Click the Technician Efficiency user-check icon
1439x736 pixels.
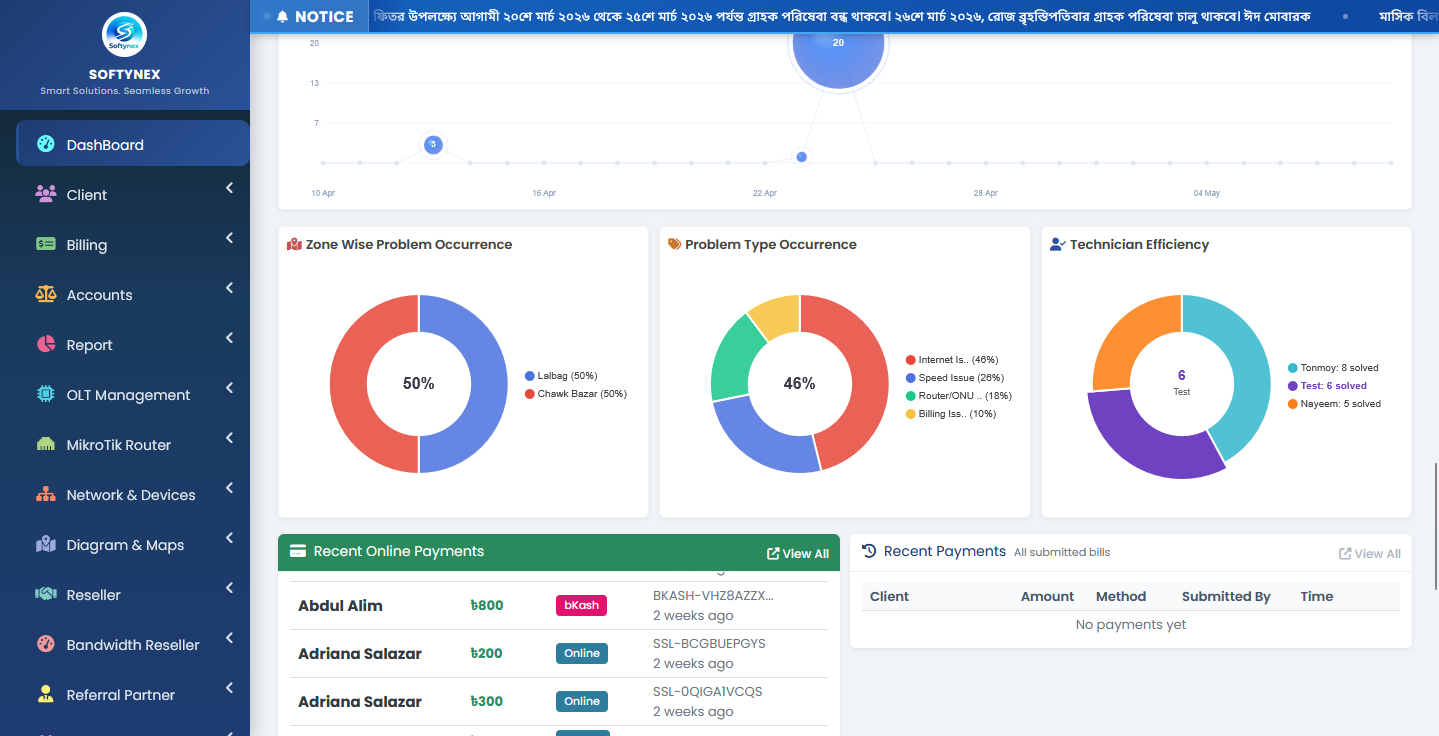pos(1057,244)
